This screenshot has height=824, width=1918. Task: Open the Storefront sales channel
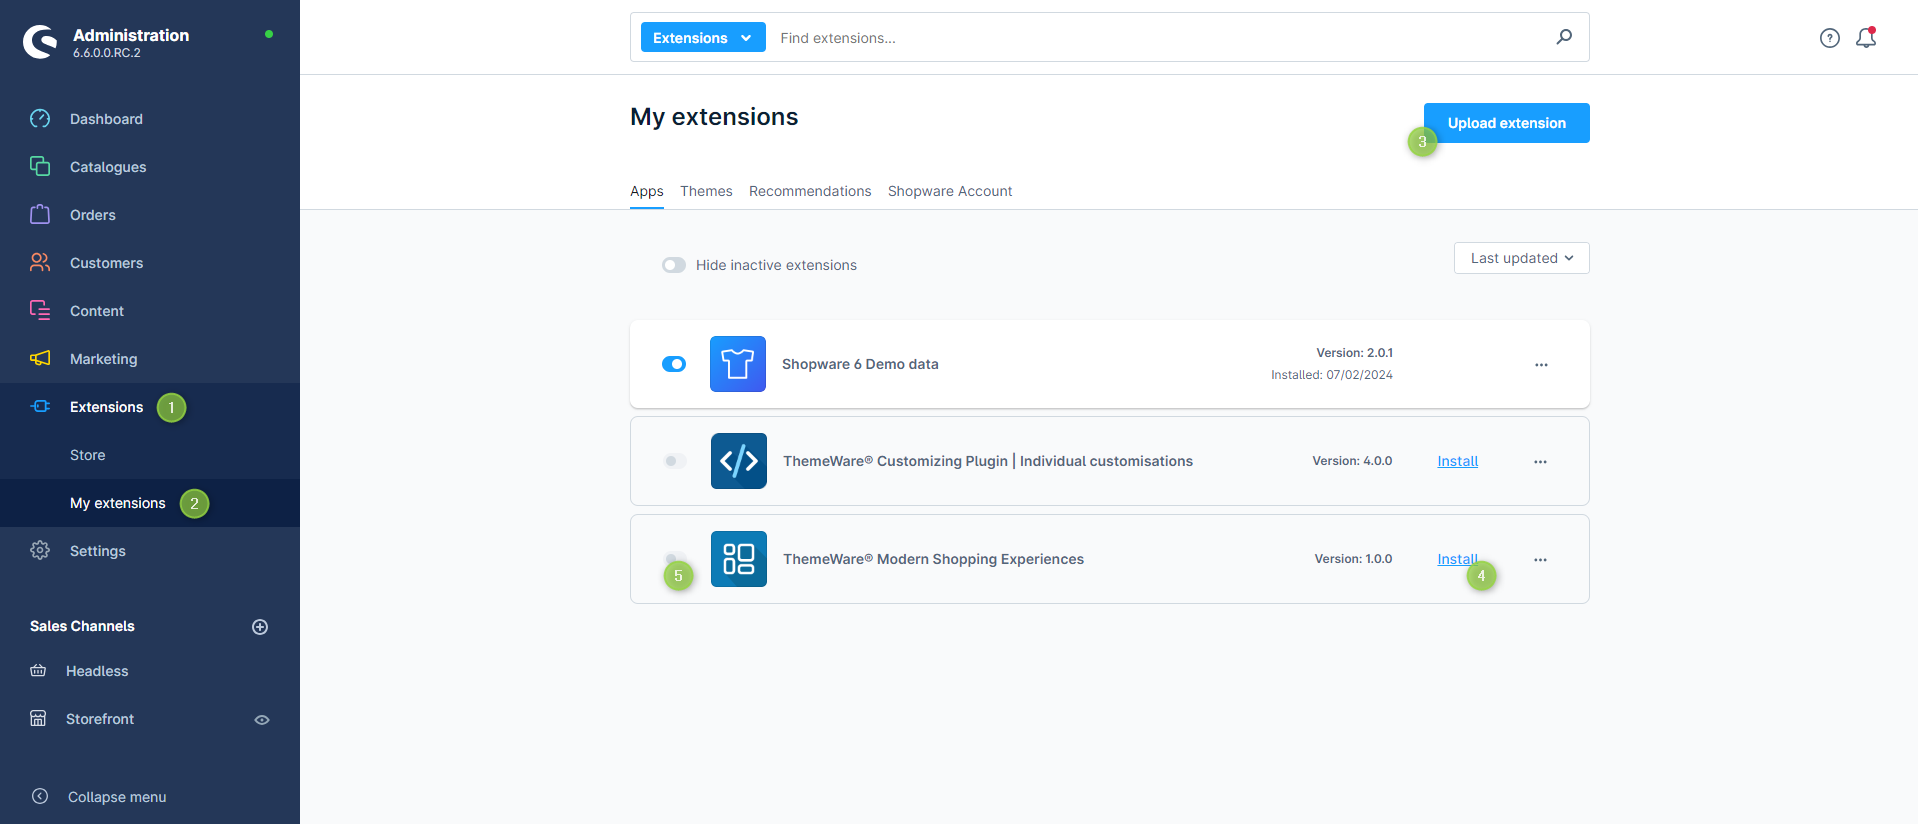(100, 719)
